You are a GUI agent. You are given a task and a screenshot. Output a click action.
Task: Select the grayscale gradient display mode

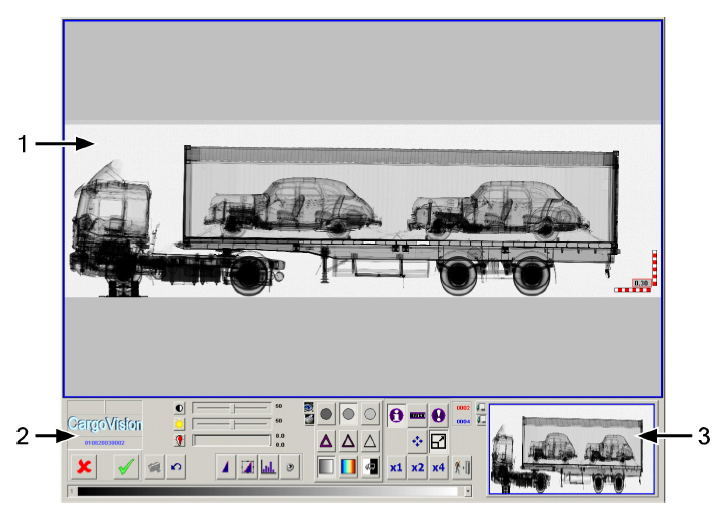[x=326, y=467]
